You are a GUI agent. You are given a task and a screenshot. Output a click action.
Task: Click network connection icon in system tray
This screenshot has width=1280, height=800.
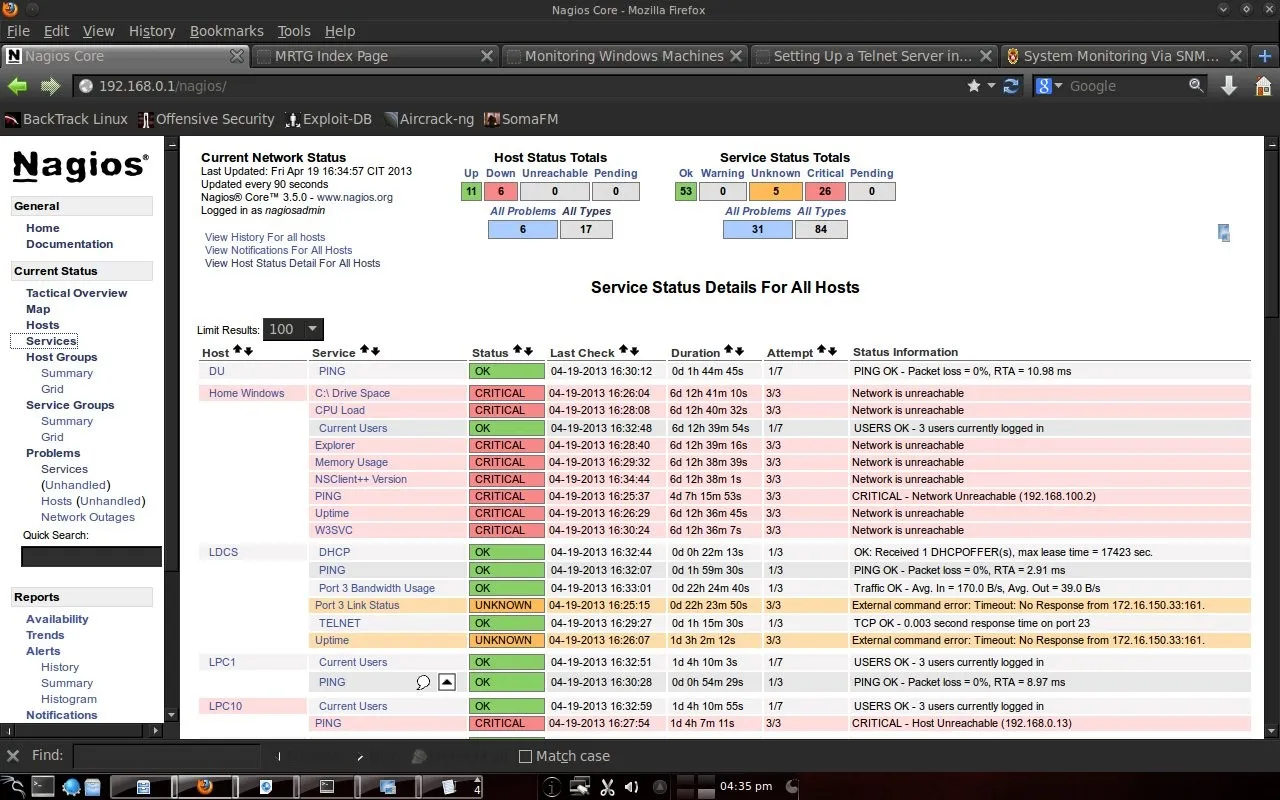tap(579, 787)
